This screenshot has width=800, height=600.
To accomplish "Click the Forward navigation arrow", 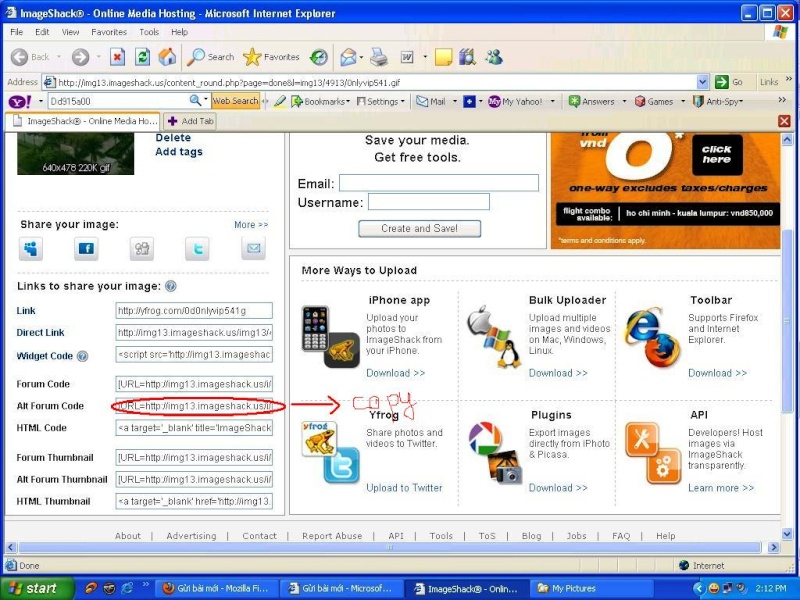I will [x=80, y=57].
